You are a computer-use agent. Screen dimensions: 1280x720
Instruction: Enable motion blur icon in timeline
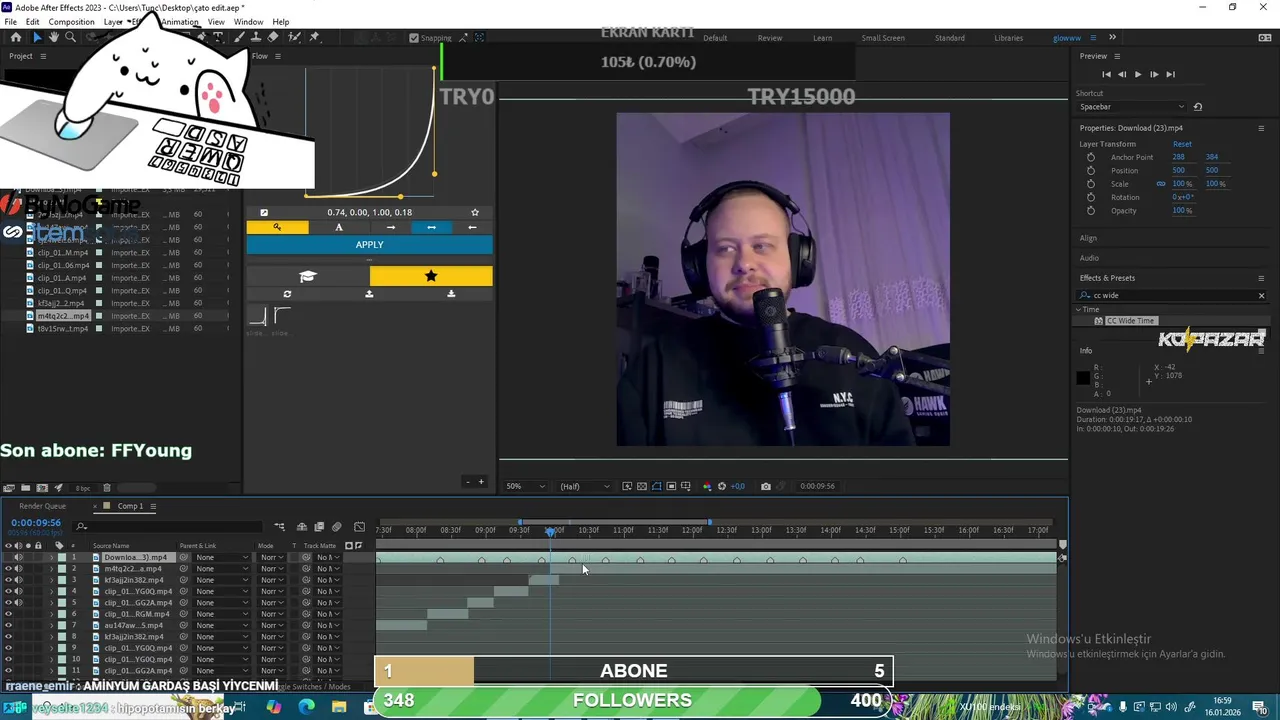(x=336, y=527)
